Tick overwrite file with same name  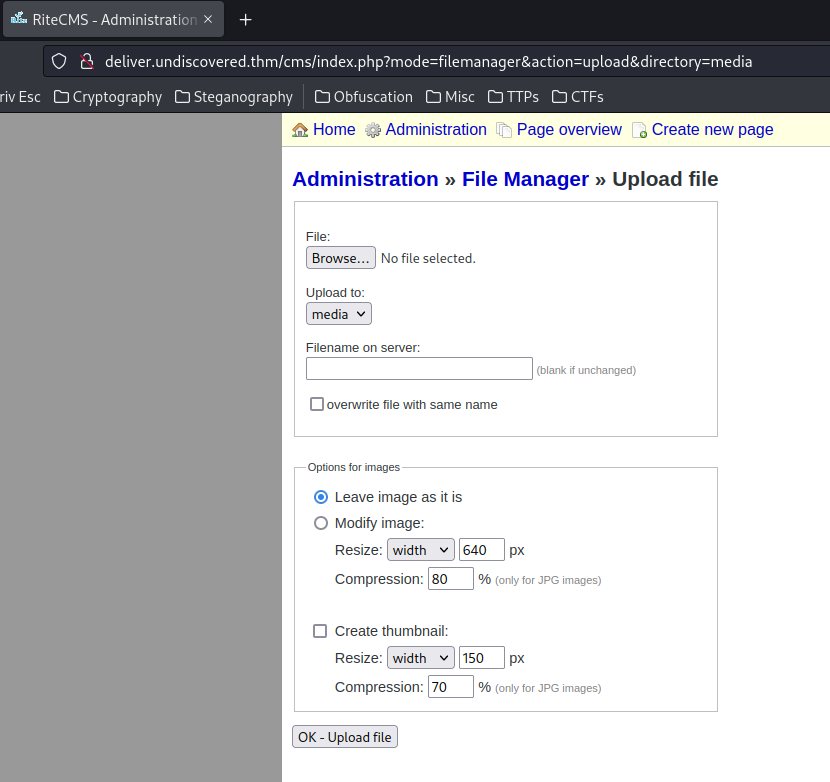click(317, 404)
